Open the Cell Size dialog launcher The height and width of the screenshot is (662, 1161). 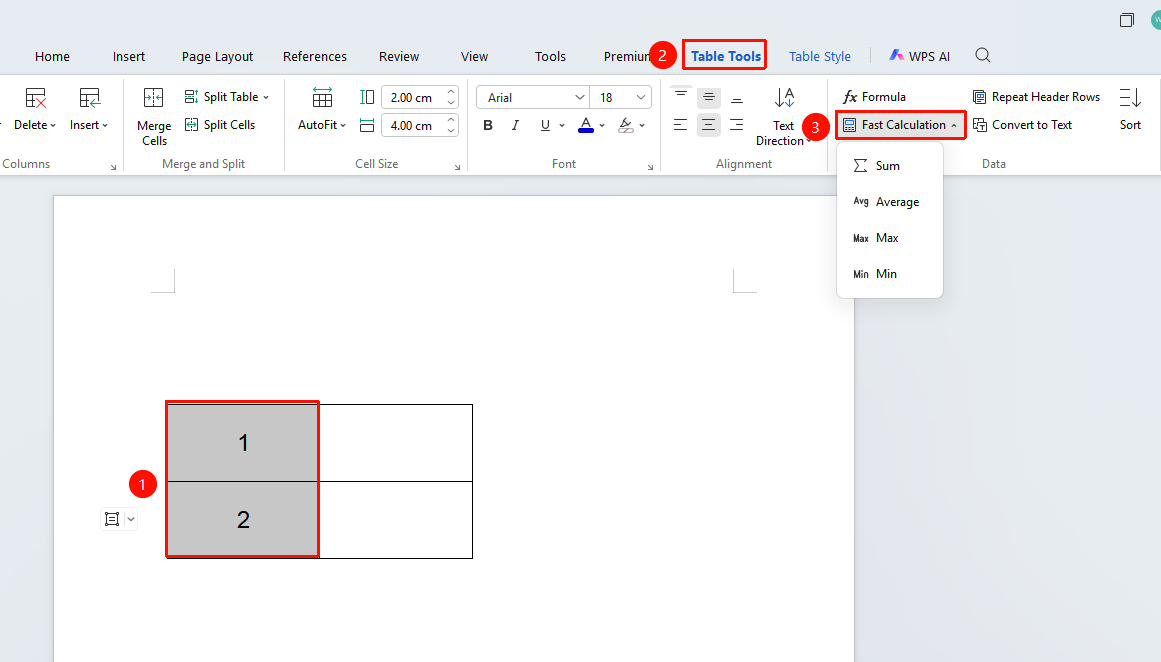pyautogui.click(x=458, y=167)
